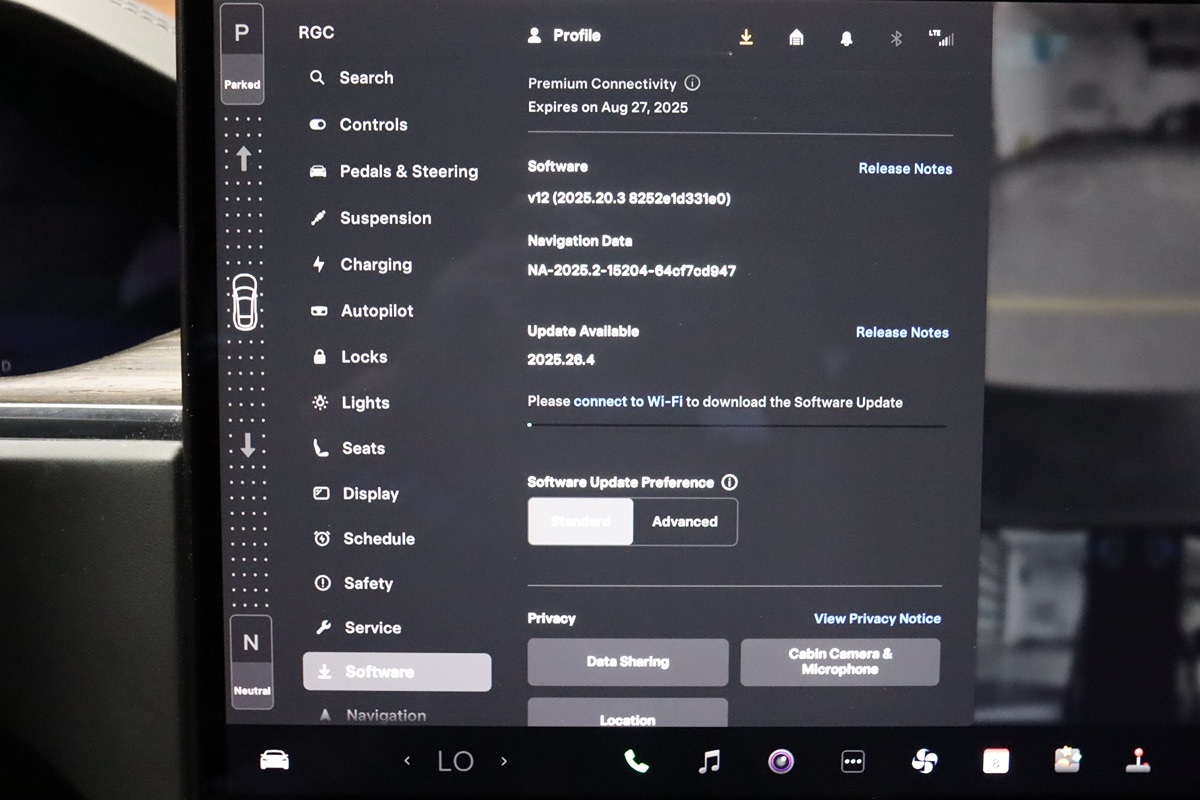Open the Toybox app icon
Screen dimensions: 1200x800
[x=1067, y=760]
